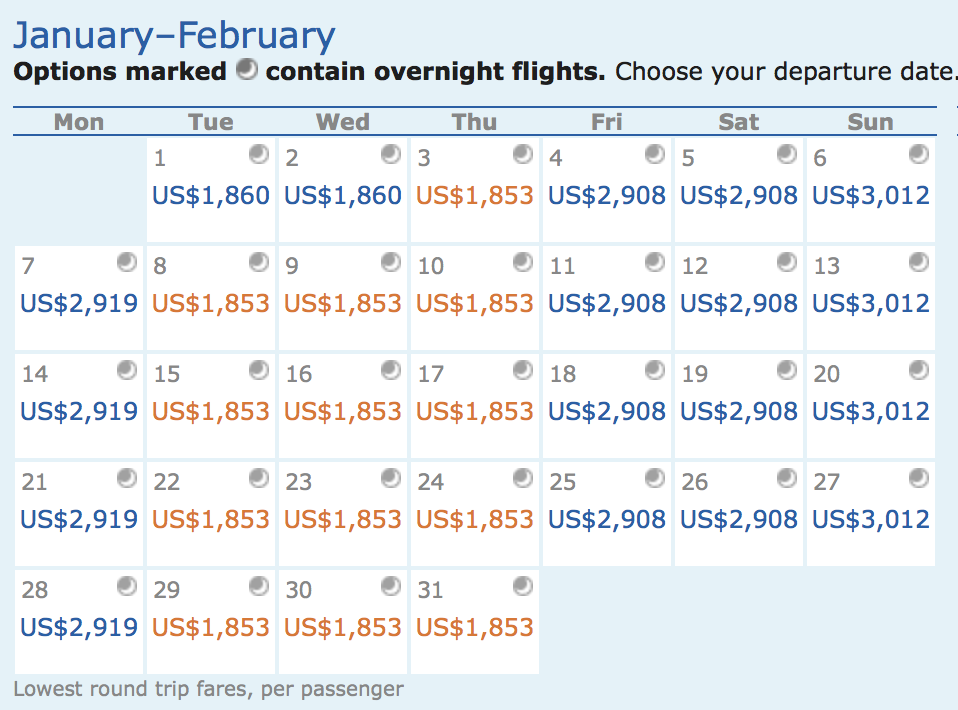Choose US$2,919 fare on January 7
The image size is (958, 710).
click(x=79, y=303)
